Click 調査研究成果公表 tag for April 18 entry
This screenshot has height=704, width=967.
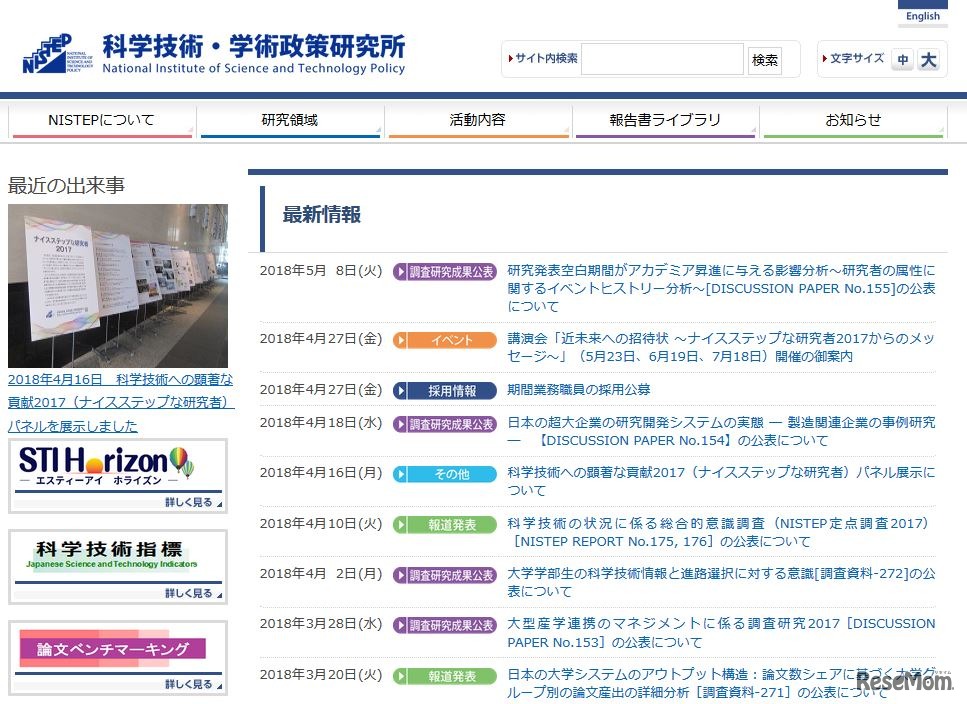[x=445, y=424]
